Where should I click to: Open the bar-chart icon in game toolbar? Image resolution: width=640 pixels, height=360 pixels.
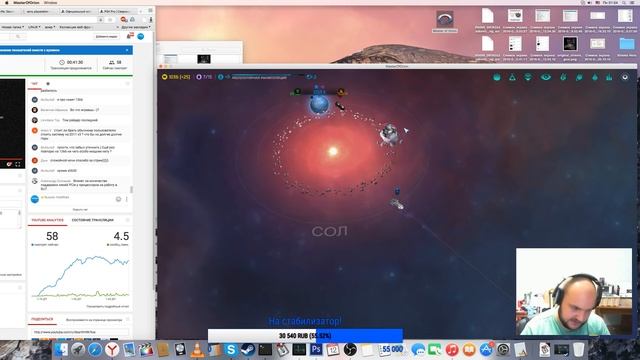pyautogui.click(x=609, y=77)
